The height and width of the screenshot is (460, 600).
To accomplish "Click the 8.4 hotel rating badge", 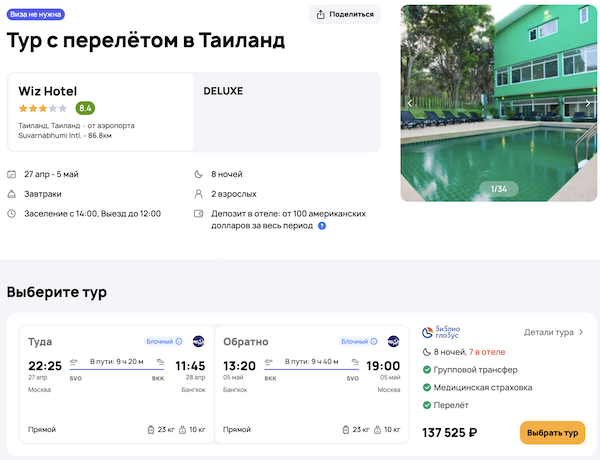I will pos(86,108).
